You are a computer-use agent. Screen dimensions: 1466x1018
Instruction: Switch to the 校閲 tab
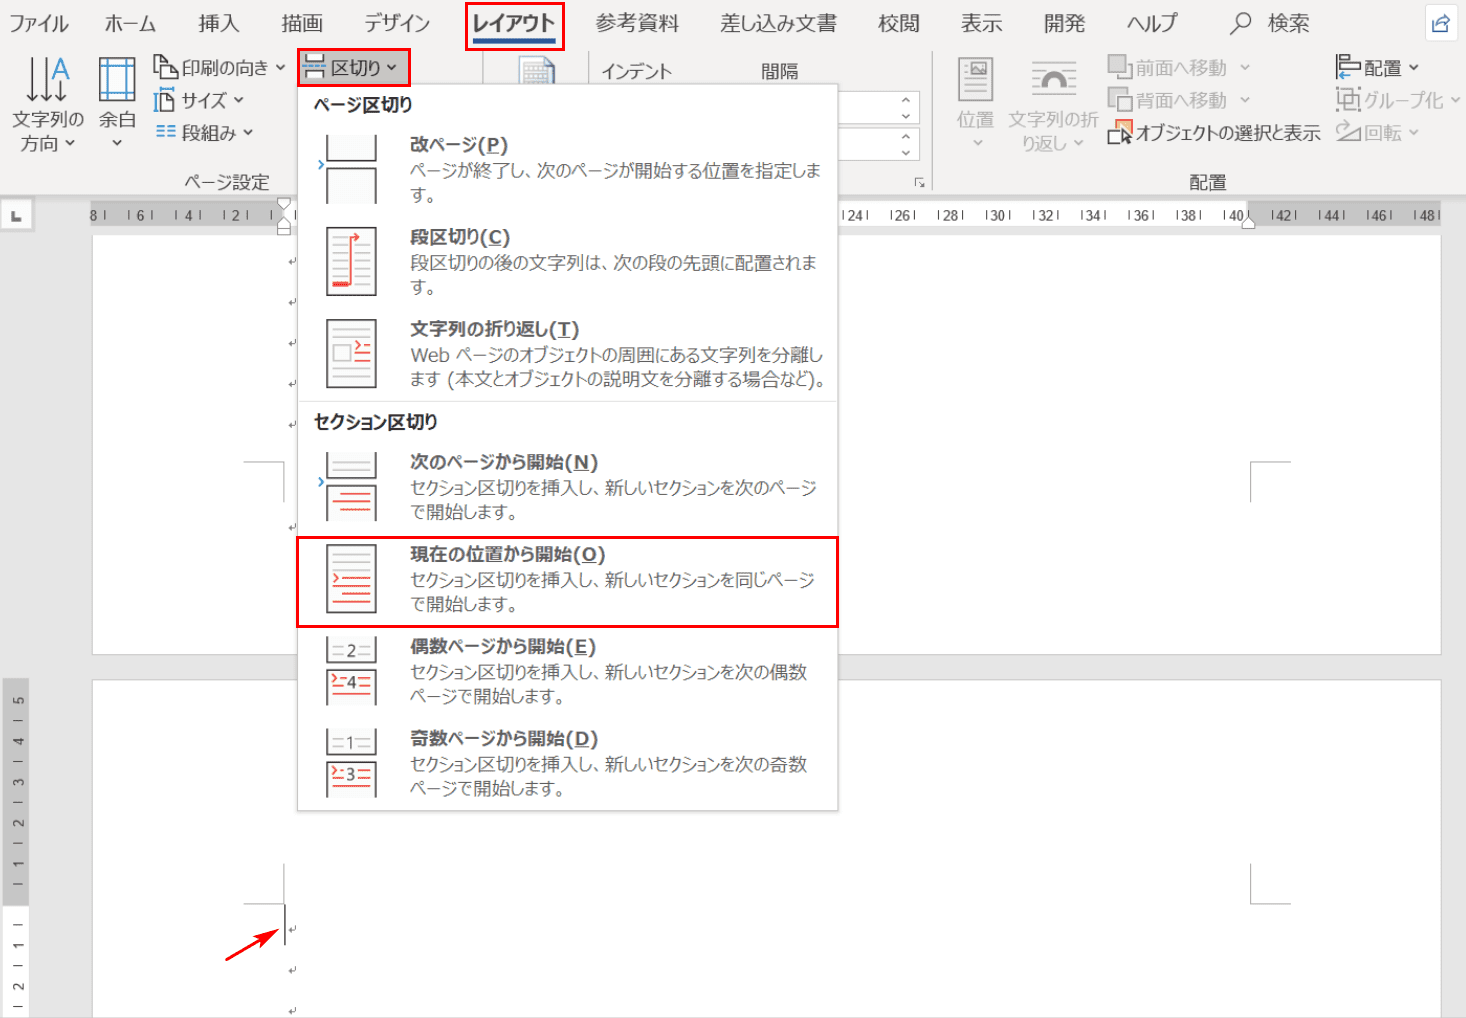click(x=898, y=23)
